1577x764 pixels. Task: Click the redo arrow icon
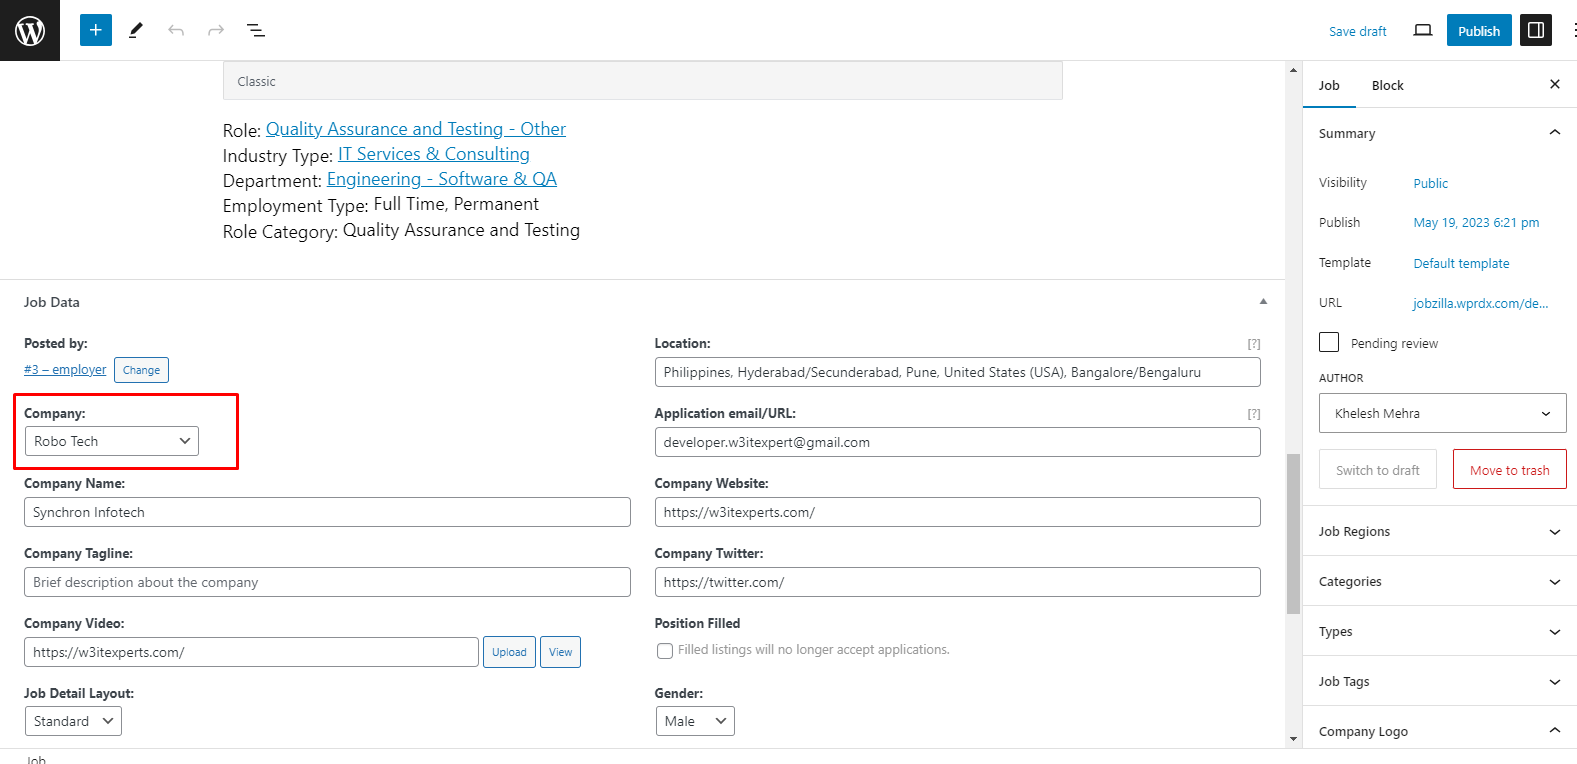coord(216,30)
